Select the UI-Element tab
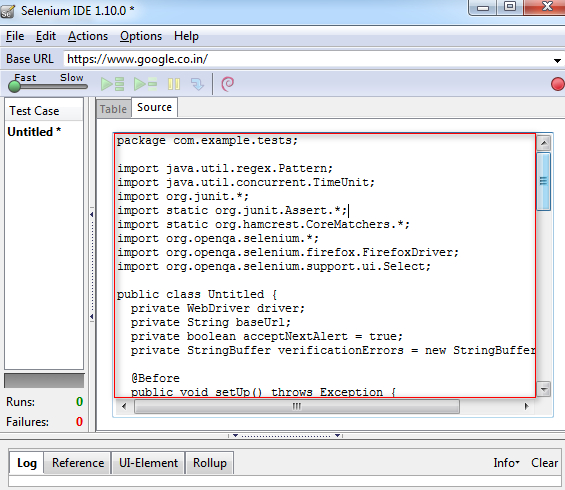 [148, 463]
